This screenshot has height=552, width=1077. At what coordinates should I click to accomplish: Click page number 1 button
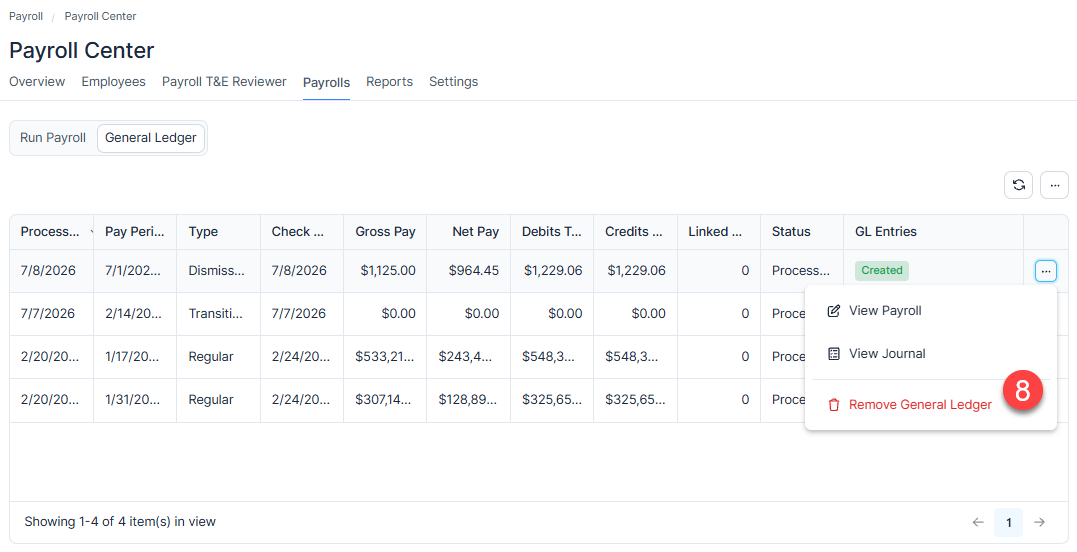(1008, 522)
